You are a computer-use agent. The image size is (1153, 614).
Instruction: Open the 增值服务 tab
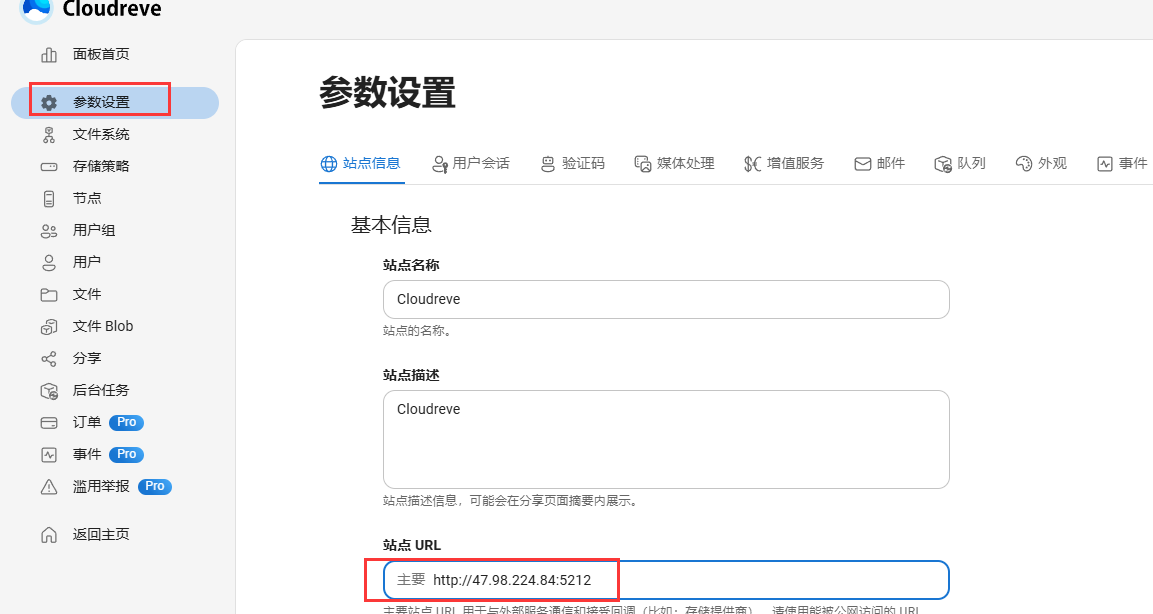(785, 163)
